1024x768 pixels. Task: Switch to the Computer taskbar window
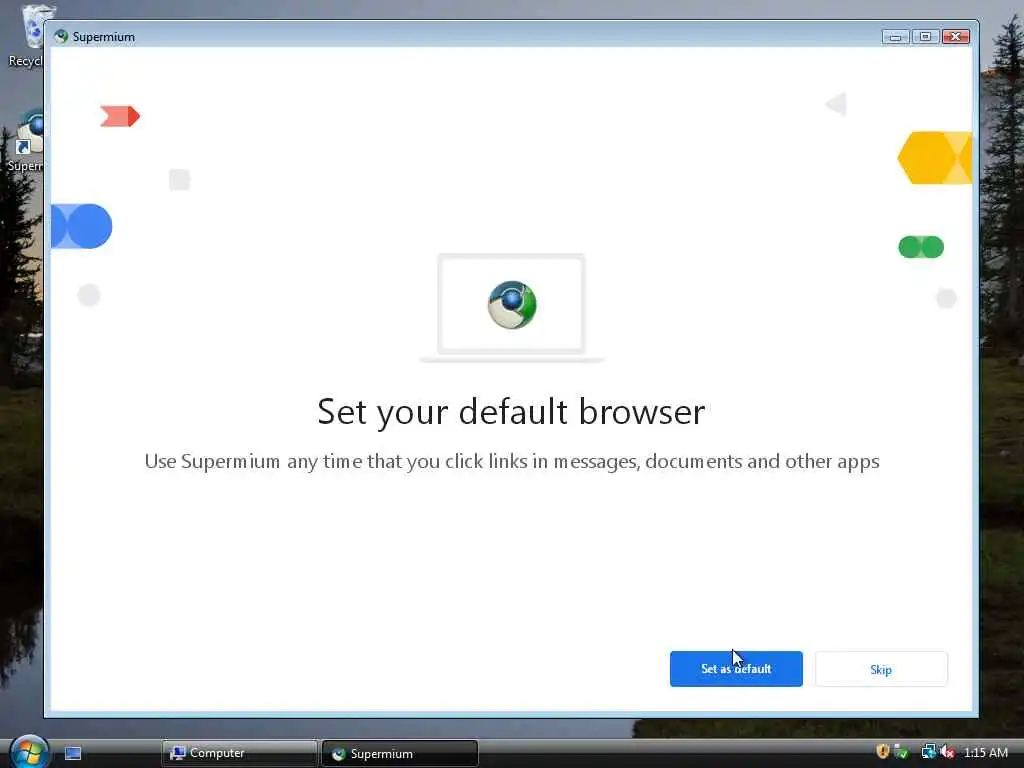click(x=239, y=753)
